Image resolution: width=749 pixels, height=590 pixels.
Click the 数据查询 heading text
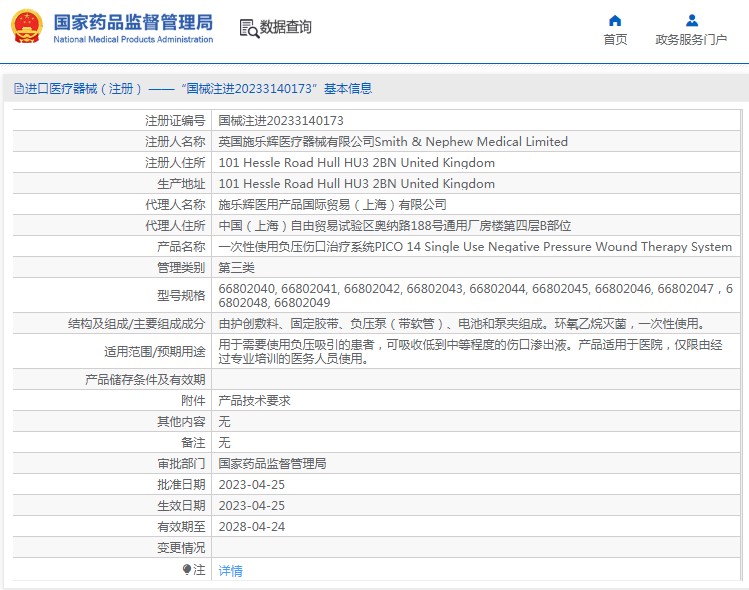tap(285, 27)
